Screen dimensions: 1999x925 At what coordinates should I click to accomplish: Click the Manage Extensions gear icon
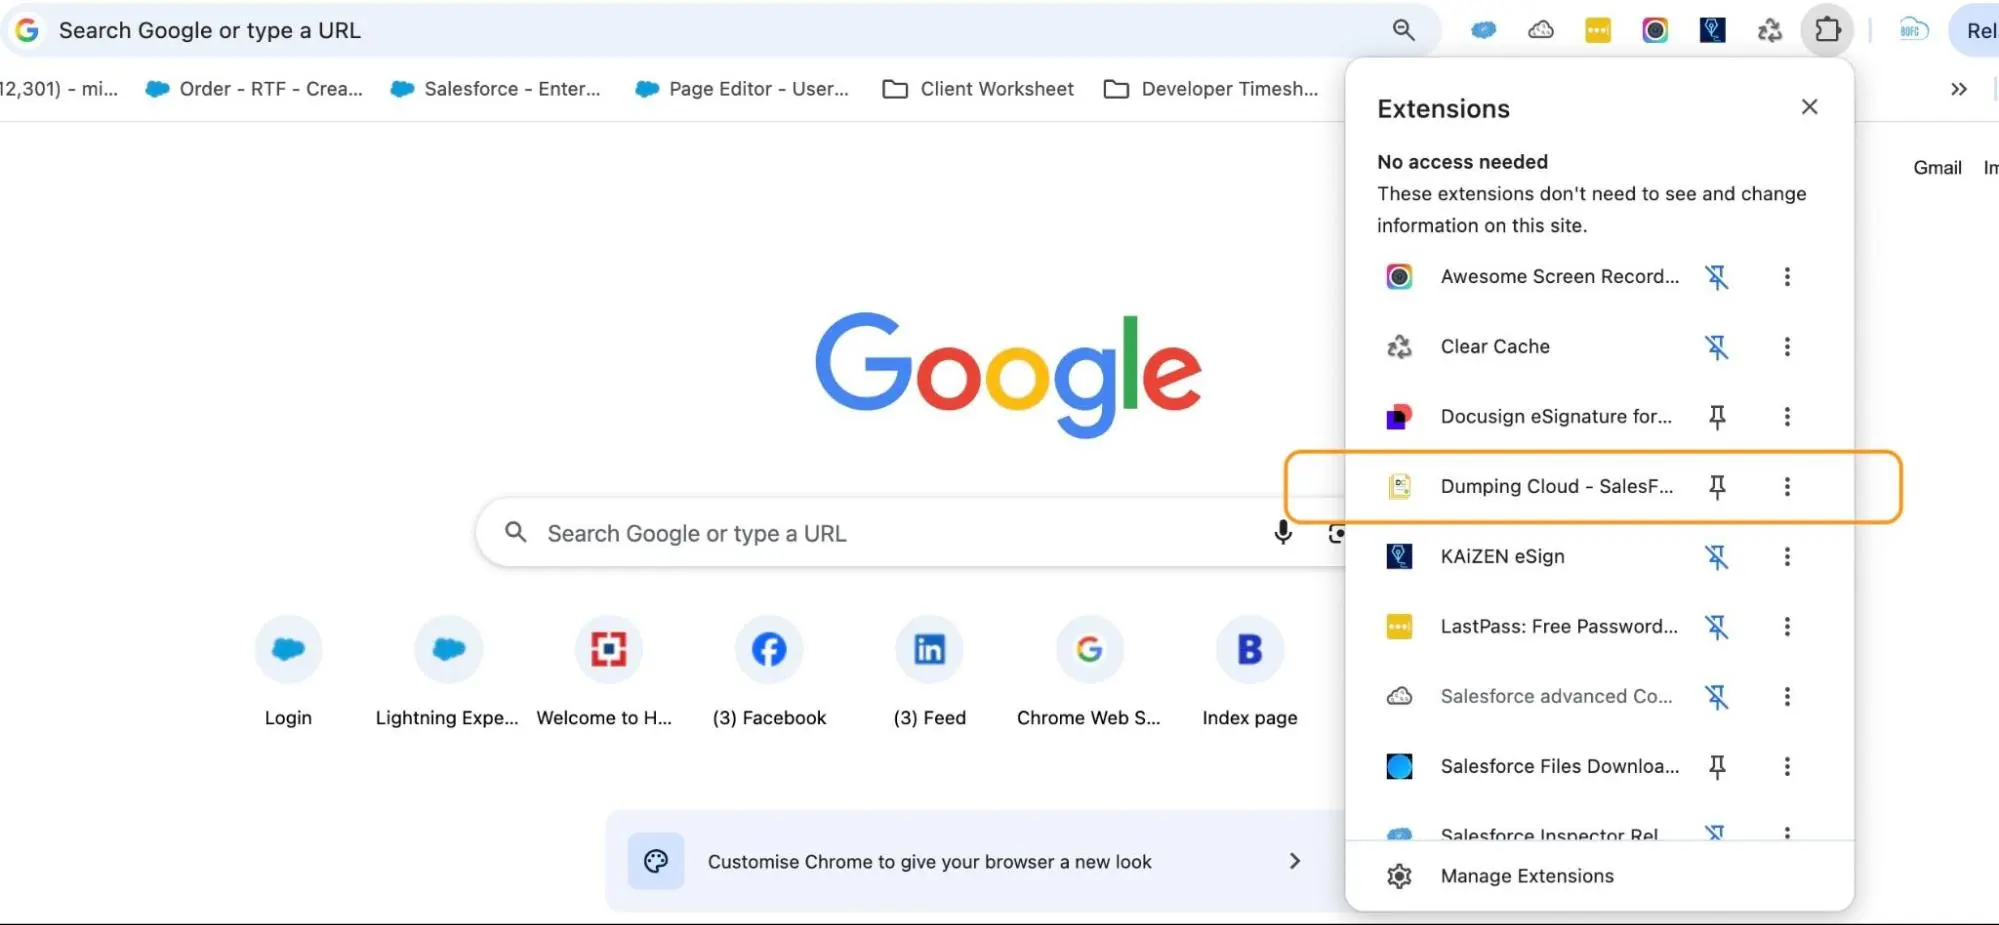pyautogui.click(x=1399, y=876)
